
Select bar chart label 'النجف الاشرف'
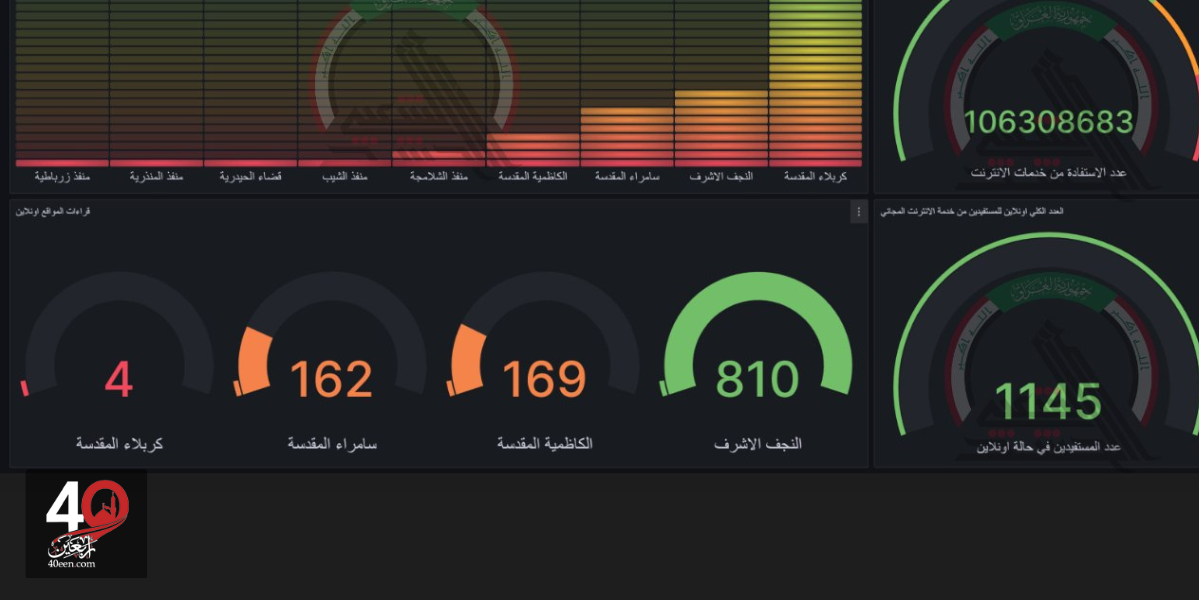721,177
